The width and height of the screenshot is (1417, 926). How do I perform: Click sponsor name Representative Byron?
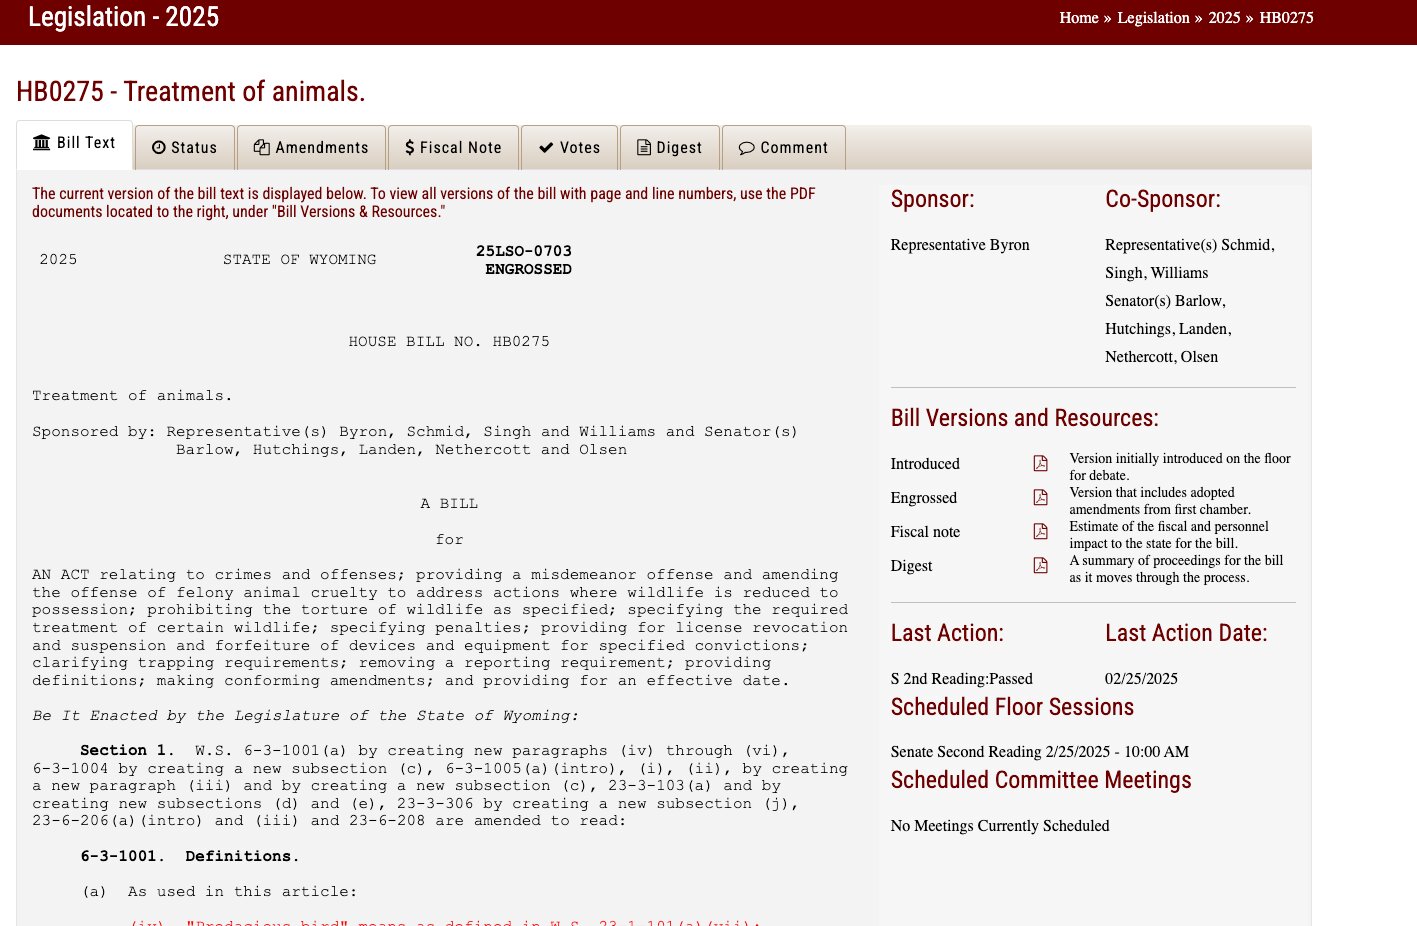(x=960, y=245)
